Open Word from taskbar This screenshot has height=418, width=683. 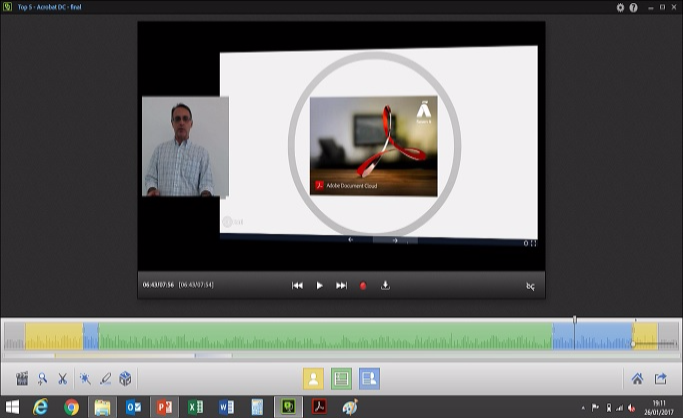click(x=226, y=408)
